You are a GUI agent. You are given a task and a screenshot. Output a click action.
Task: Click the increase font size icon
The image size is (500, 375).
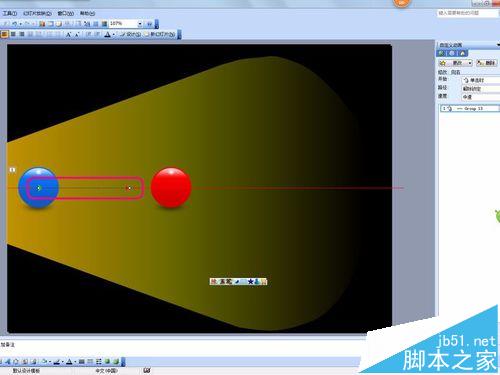[68, 35]
